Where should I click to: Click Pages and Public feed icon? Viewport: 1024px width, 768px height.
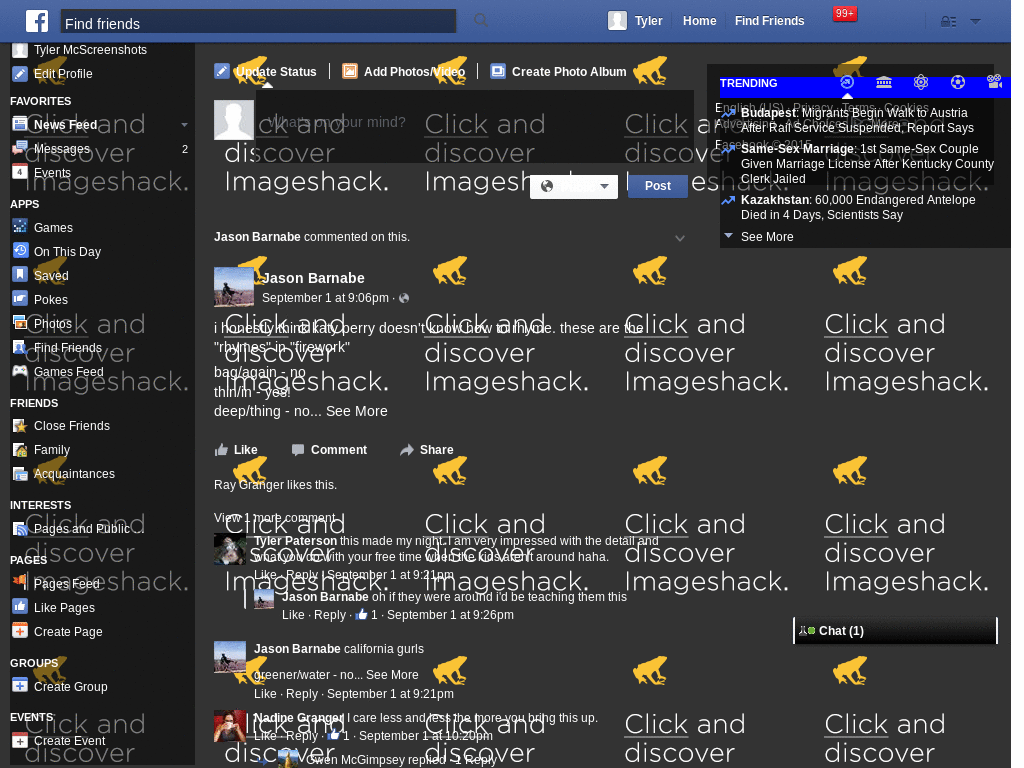(20, 528)
